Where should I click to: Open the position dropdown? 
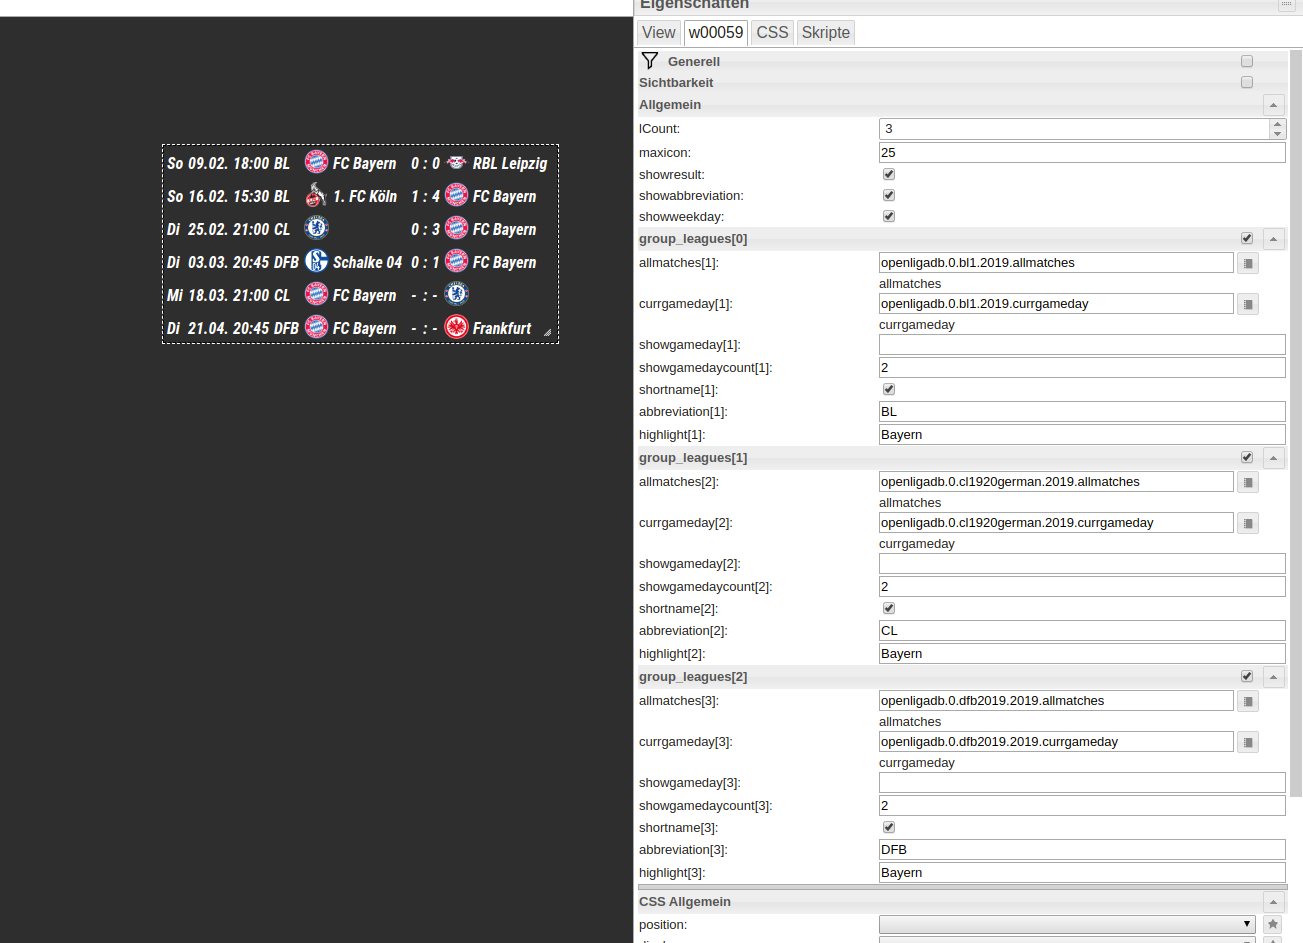click(x=1067, y=924)
